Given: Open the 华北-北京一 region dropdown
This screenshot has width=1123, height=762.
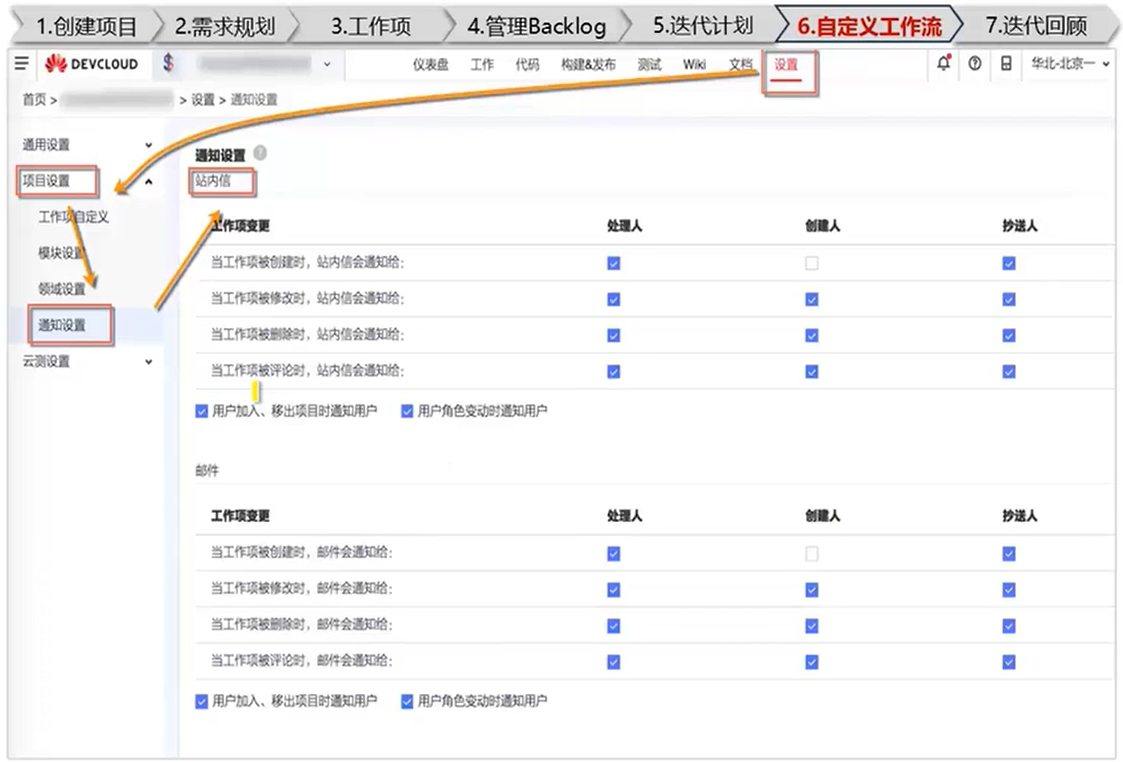Looking at the screenshot, I should click(x=1070, y=64).
